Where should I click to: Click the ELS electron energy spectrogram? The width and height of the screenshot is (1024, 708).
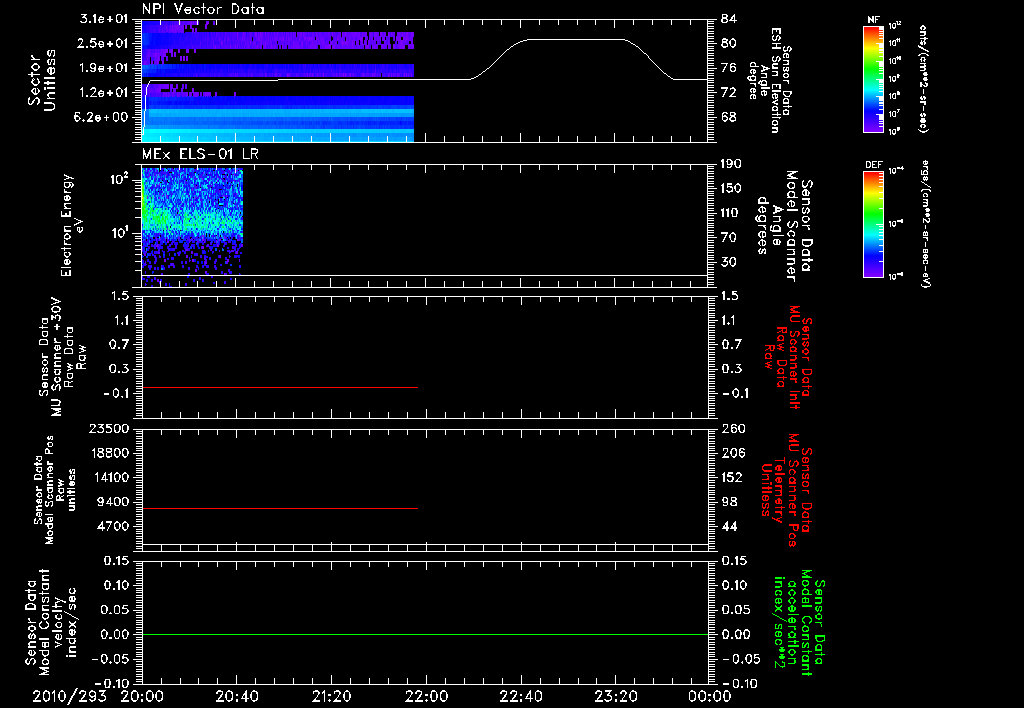click(193, 227)
